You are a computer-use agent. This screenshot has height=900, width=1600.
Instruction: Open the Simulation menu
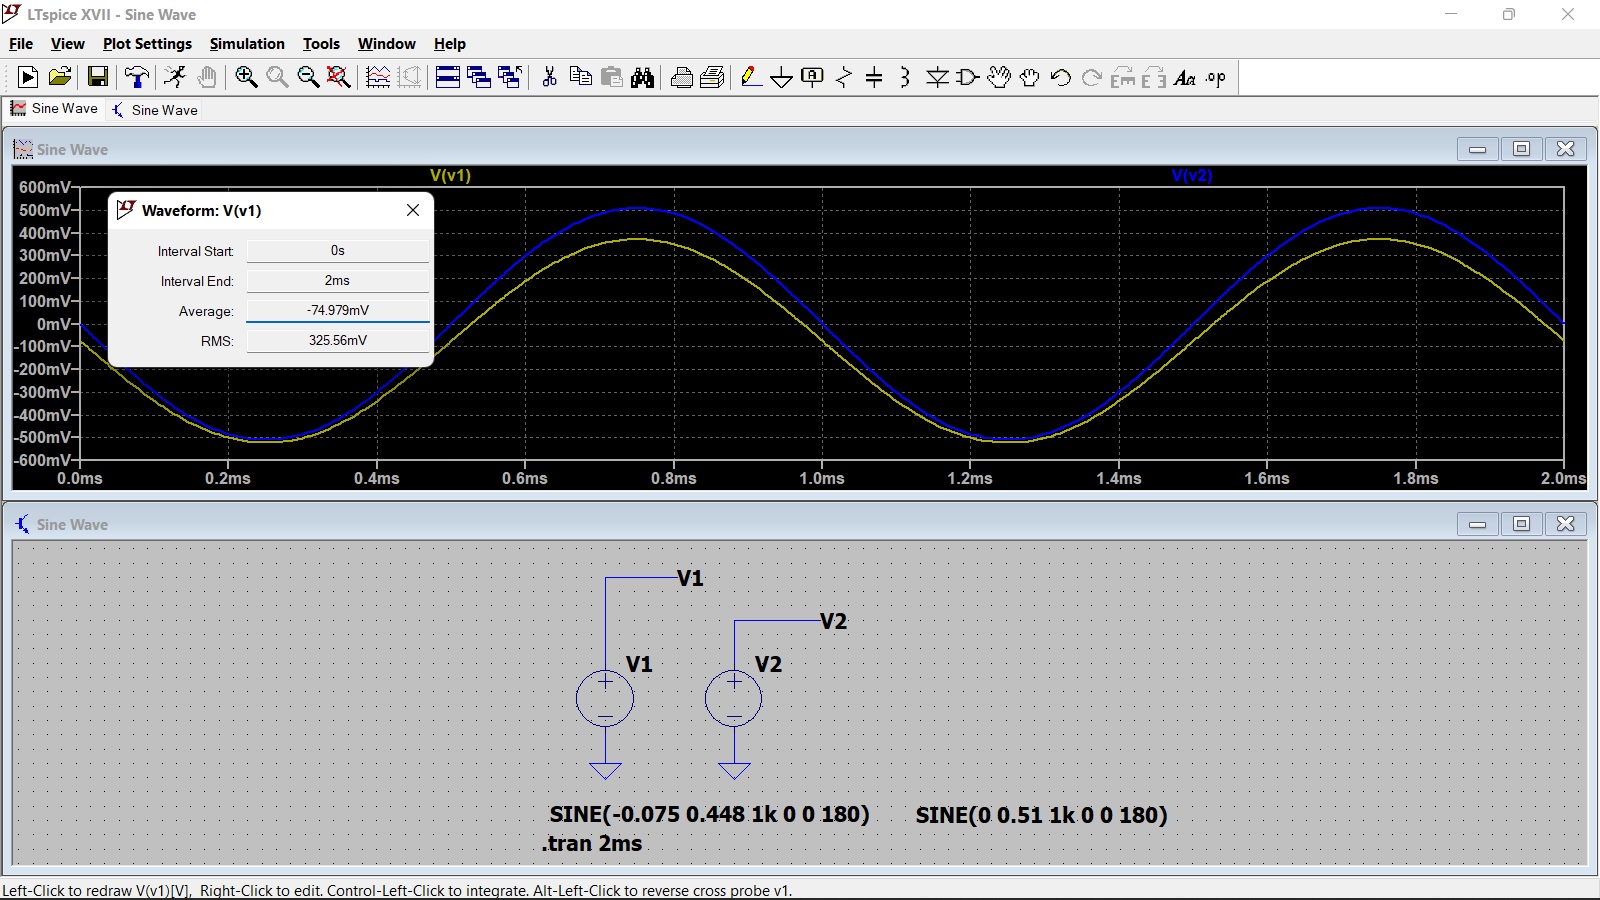[247, 44]
